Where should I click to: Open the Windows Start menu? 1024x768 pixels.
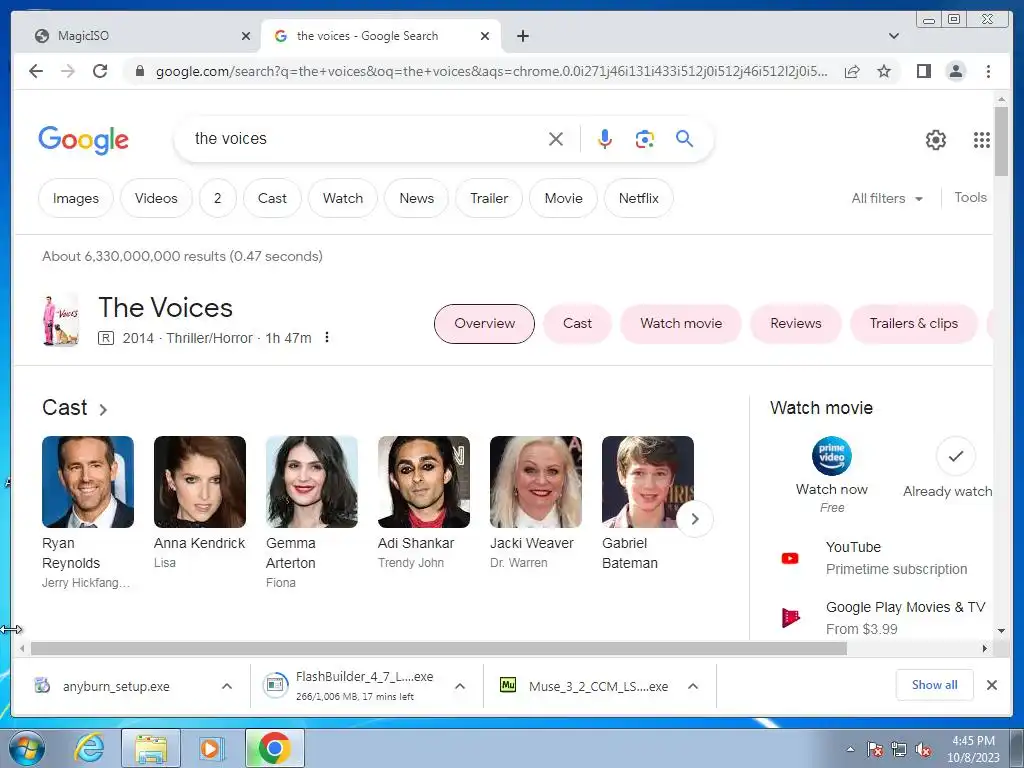point(26,748)
